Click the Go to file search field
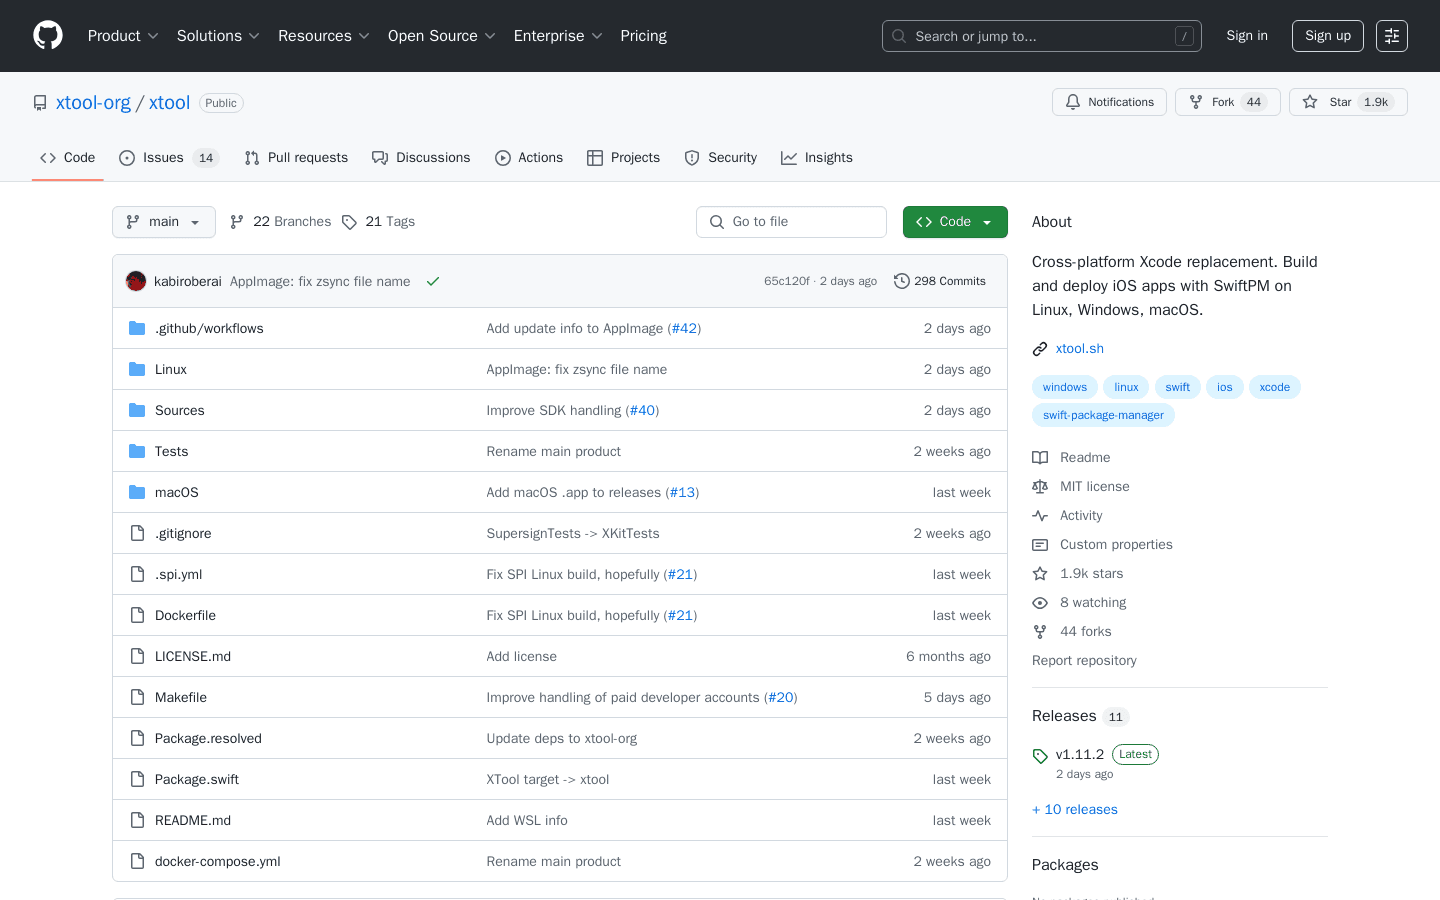Image resolution: width=1440 pixels, height=900 pixels. click(791, 221)
